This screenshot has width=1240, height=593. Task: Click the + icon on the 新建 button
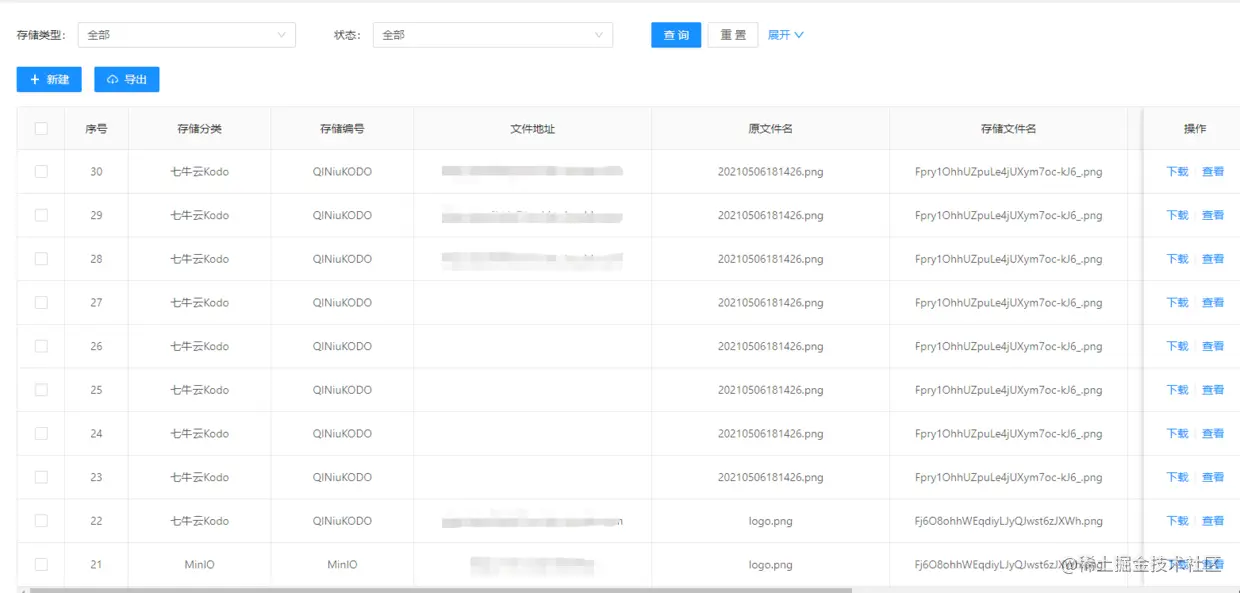(x=34, y=79)
